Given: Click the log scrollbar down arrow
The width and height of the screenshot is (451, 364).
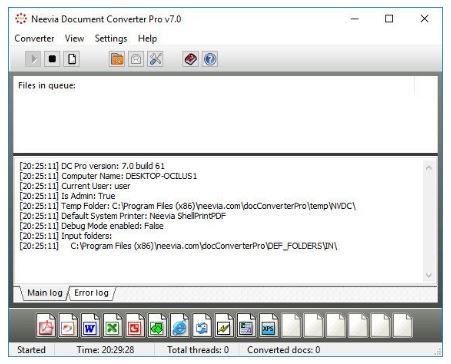Looking at the screenshot, I should 429,276.
